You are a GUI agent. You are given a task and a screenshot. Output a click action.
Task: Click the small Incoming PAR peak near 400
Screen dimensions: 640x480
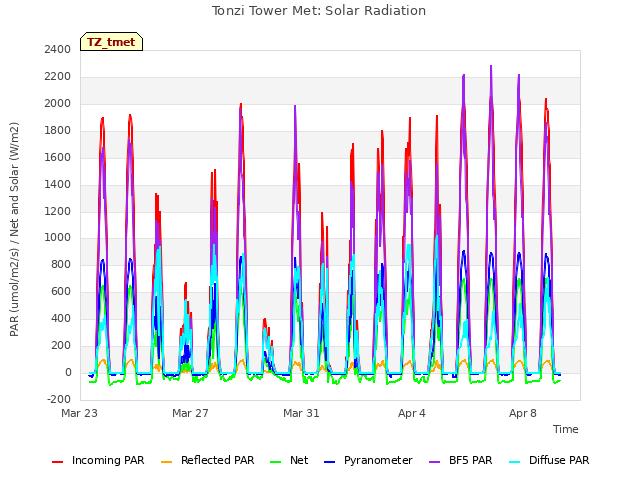(265, 320)
